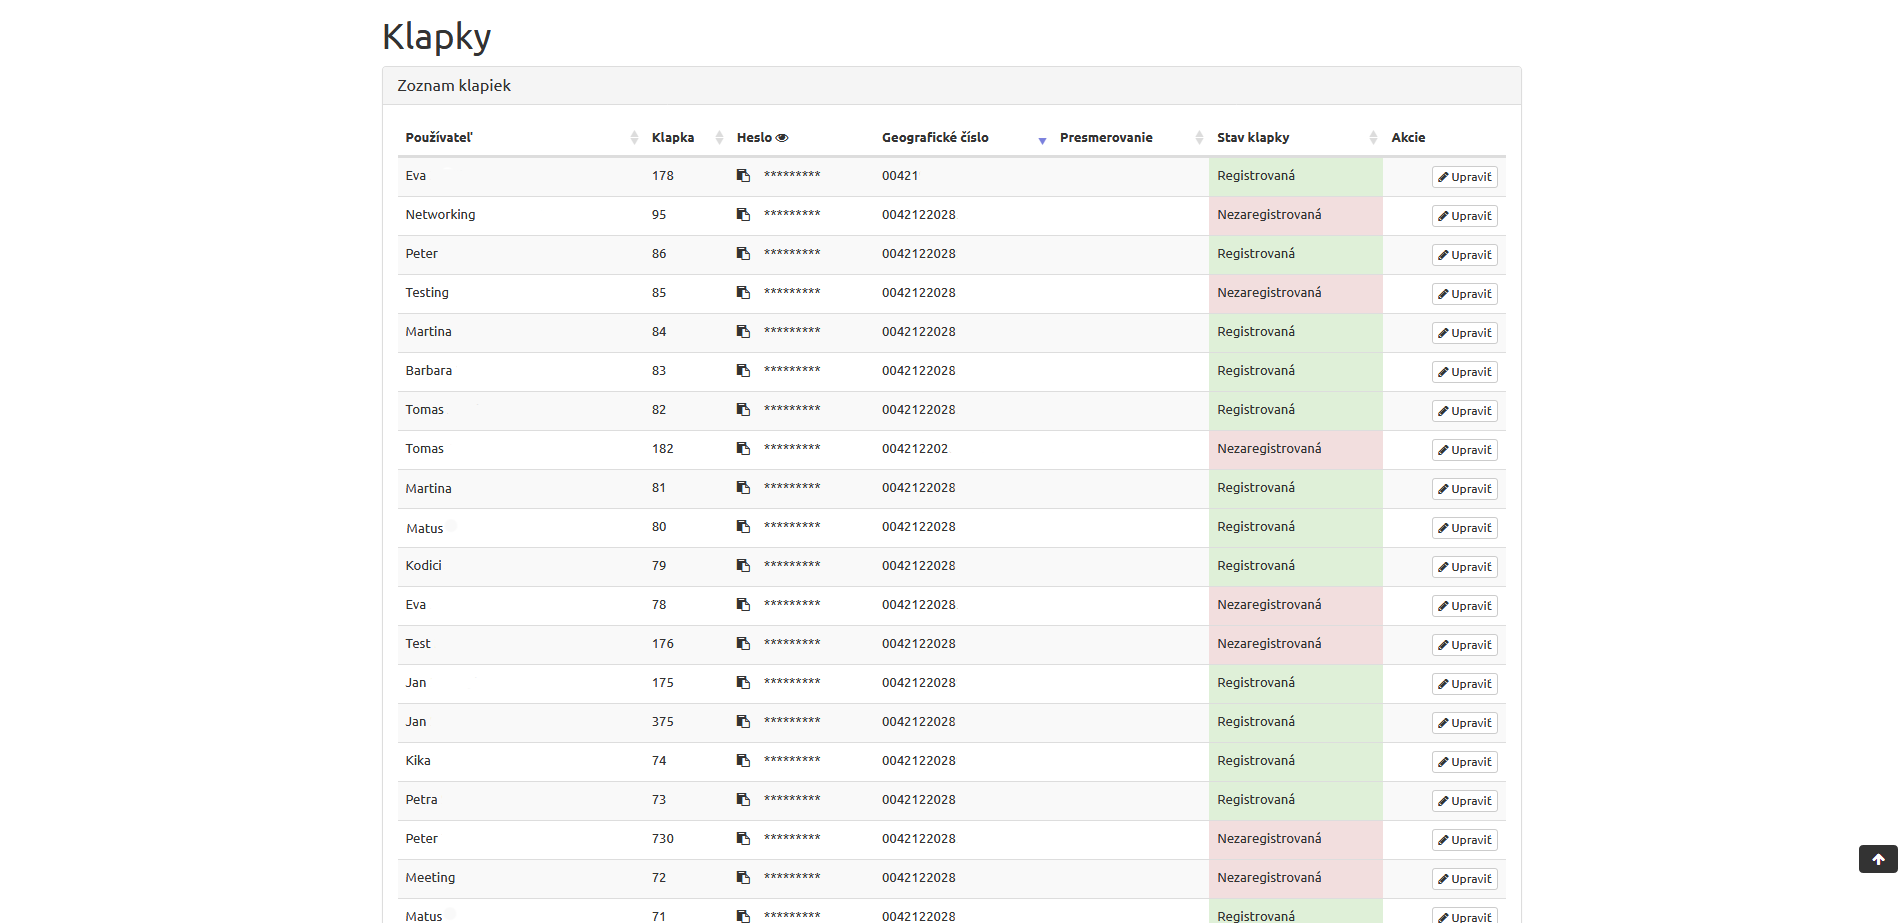Image resolution: width=1903 pixels, height=923 pixels.
Task: Sort table by Klapka column
Action: (686, 138)
